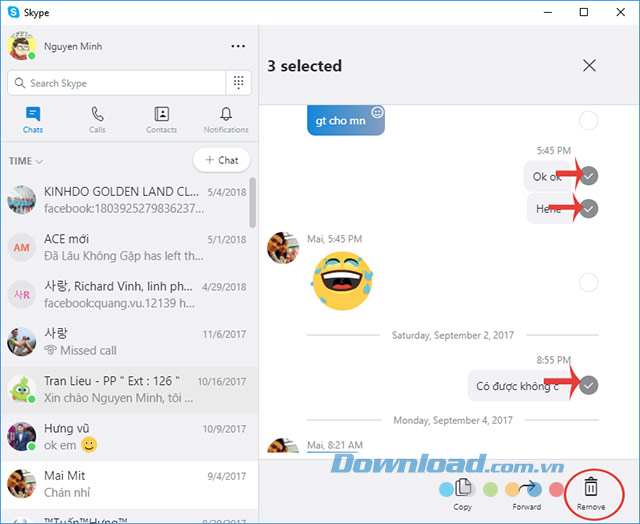
Task: Click the light blue circle in bottom bar
Action: (x=446, y=489)
